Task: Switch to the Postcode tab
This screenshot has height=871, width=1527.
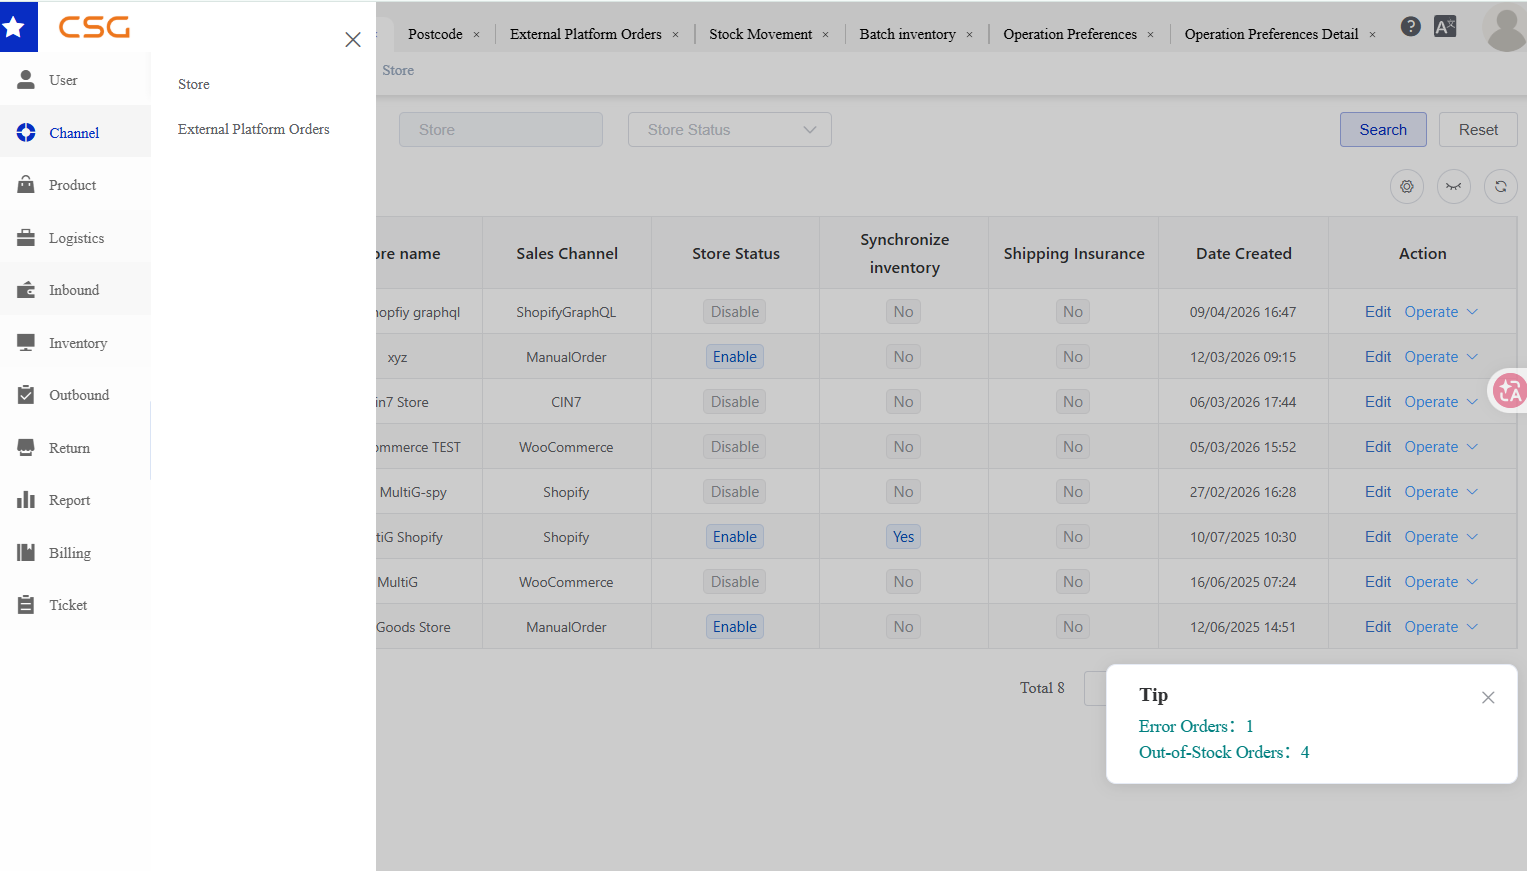Action: click(435, 34)
